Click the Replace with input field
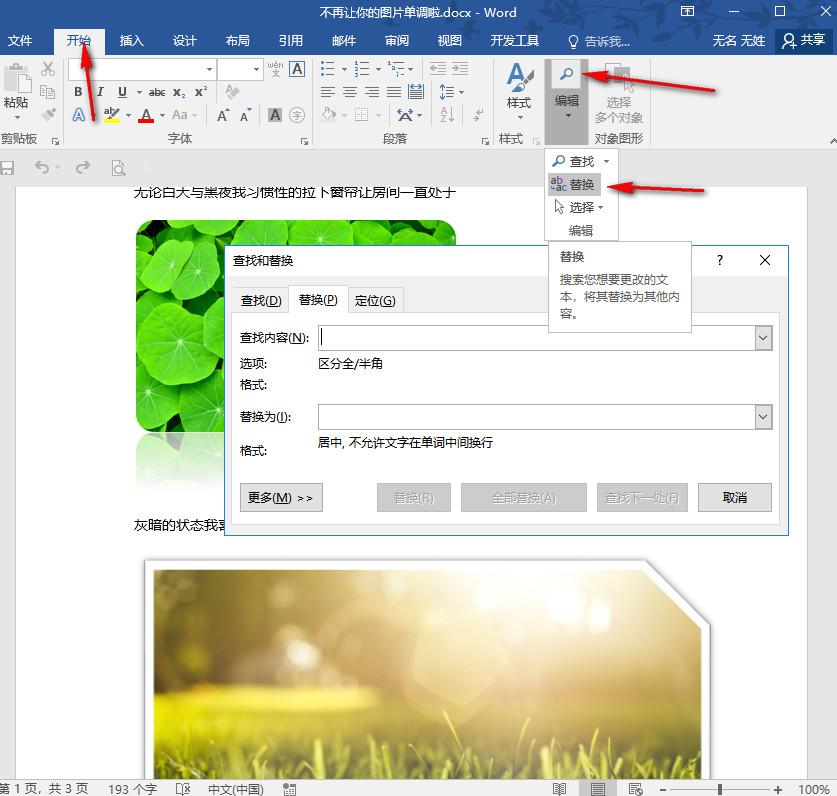This screenshot has width=837, height=796. pyautogui.click(x=536, y=417)
